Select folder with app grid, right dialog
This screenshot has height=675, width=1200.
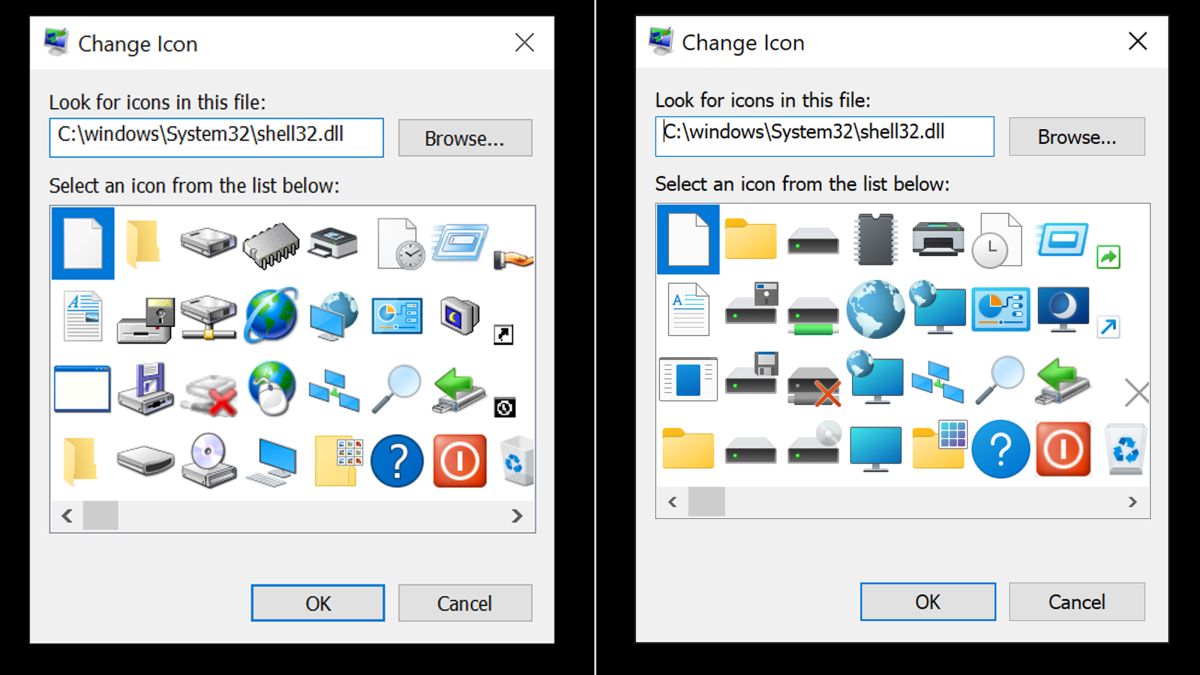(940, 445)
